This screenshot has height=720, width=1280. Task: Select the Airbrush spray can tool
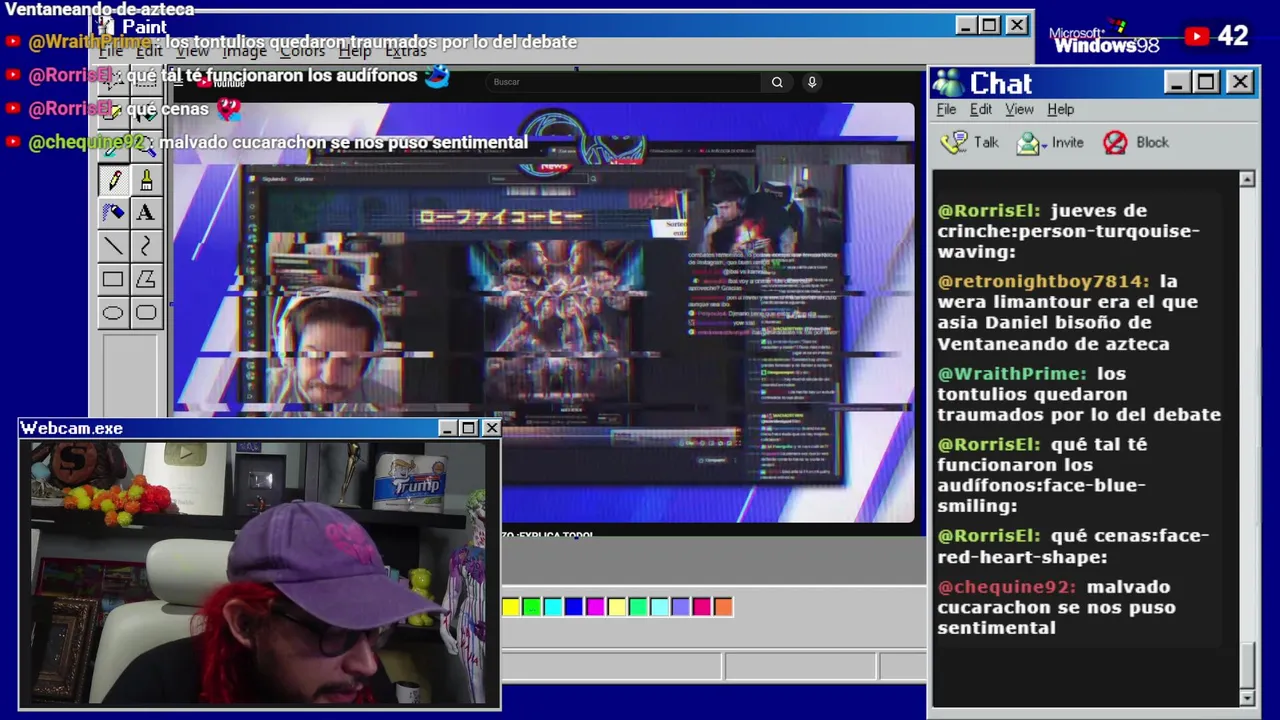pyautogui.click(x=113, y=213)
